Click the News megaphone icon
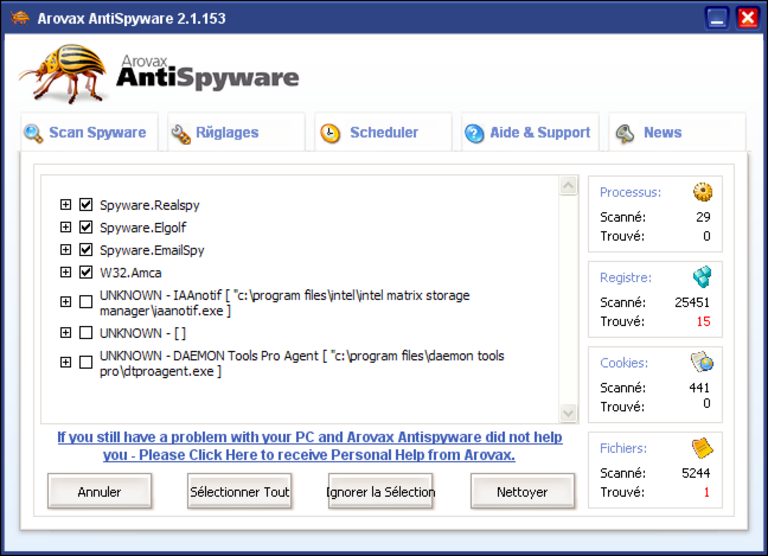Screen dimensions: 768x556 pos(625,133)
